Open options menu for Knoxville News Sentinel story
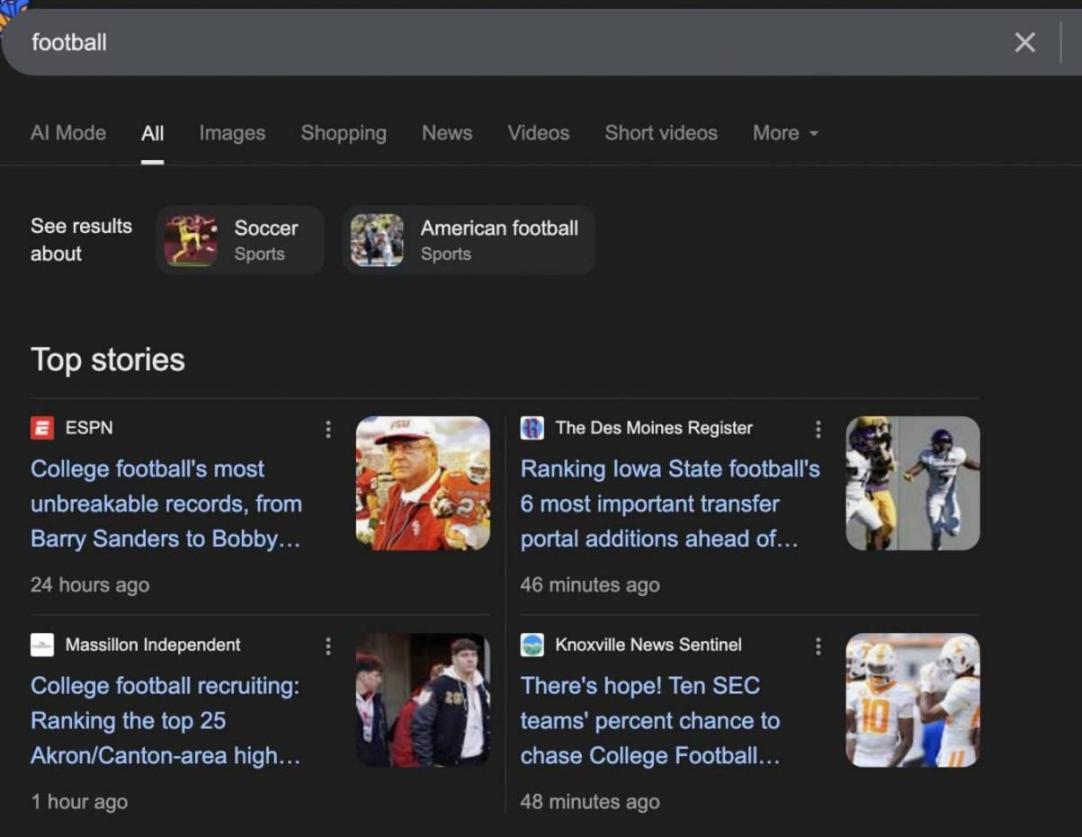Viewport: 1082px width, 837px height. click(x=818, y=646)
